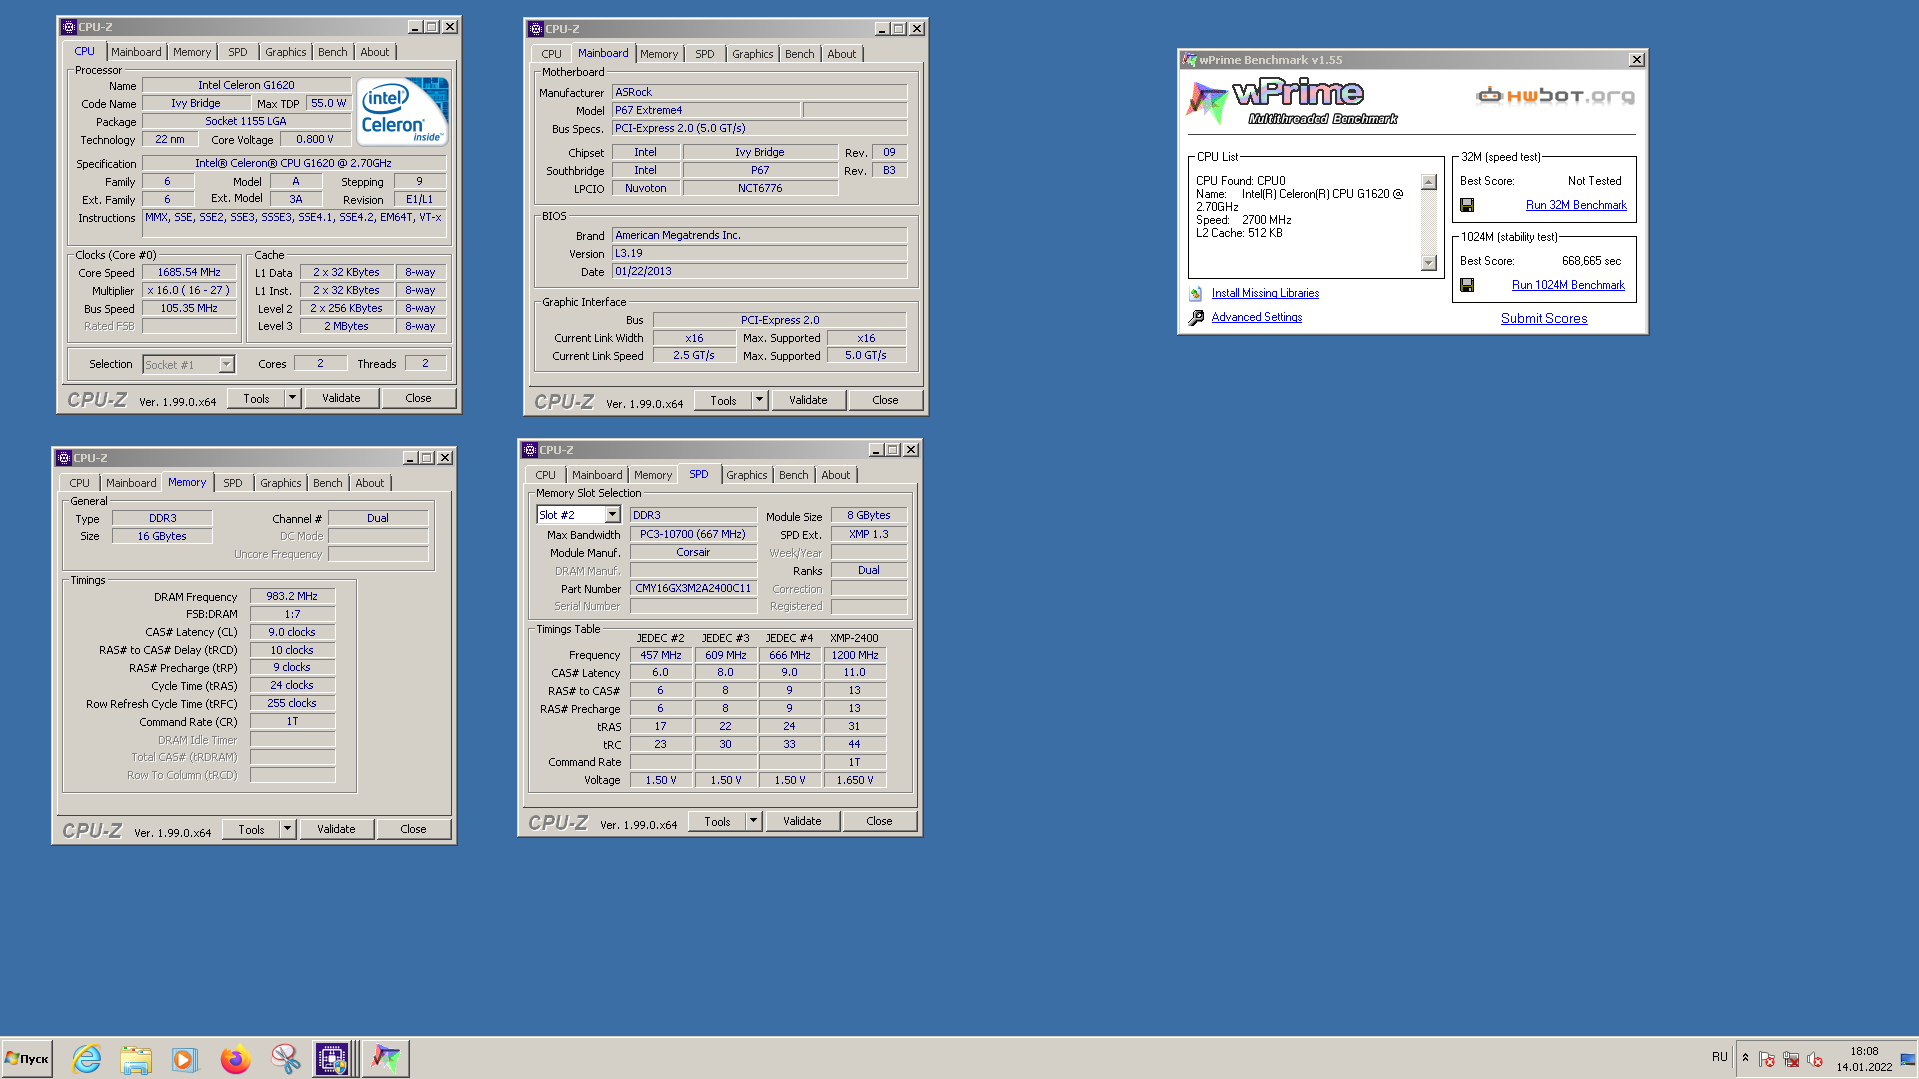The image size is (1919, 1079).
Task: Open Tools dropdown arrow in processor window
Action: 293,398
